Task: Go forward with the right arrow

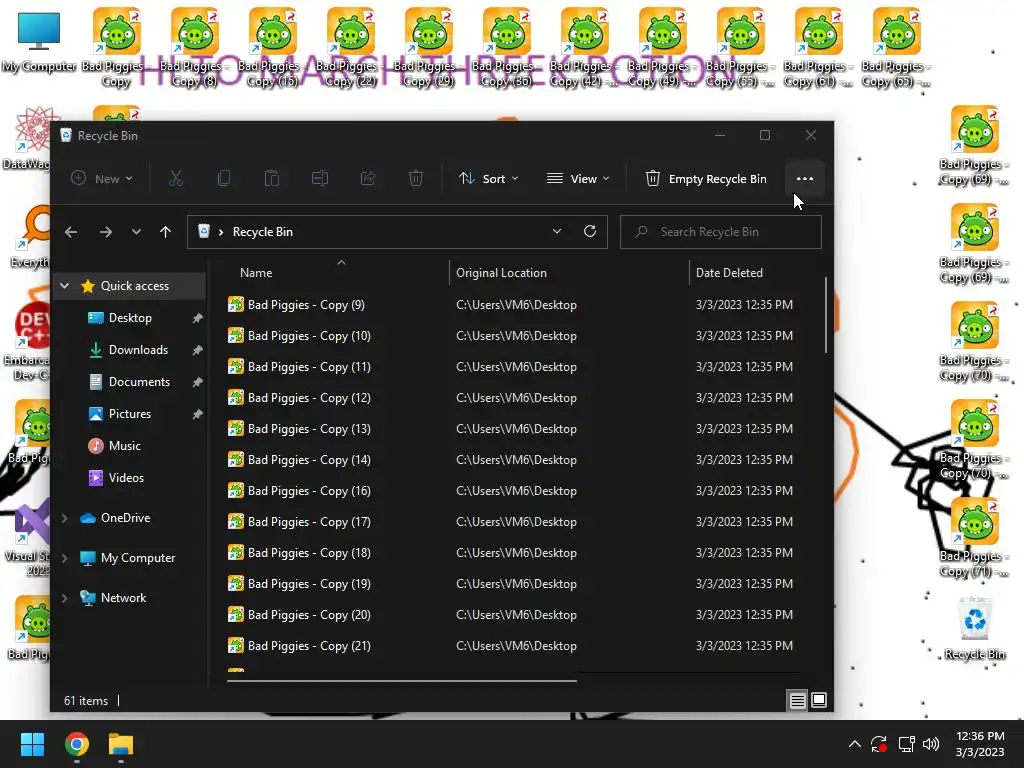Action: tap(106, 232)
